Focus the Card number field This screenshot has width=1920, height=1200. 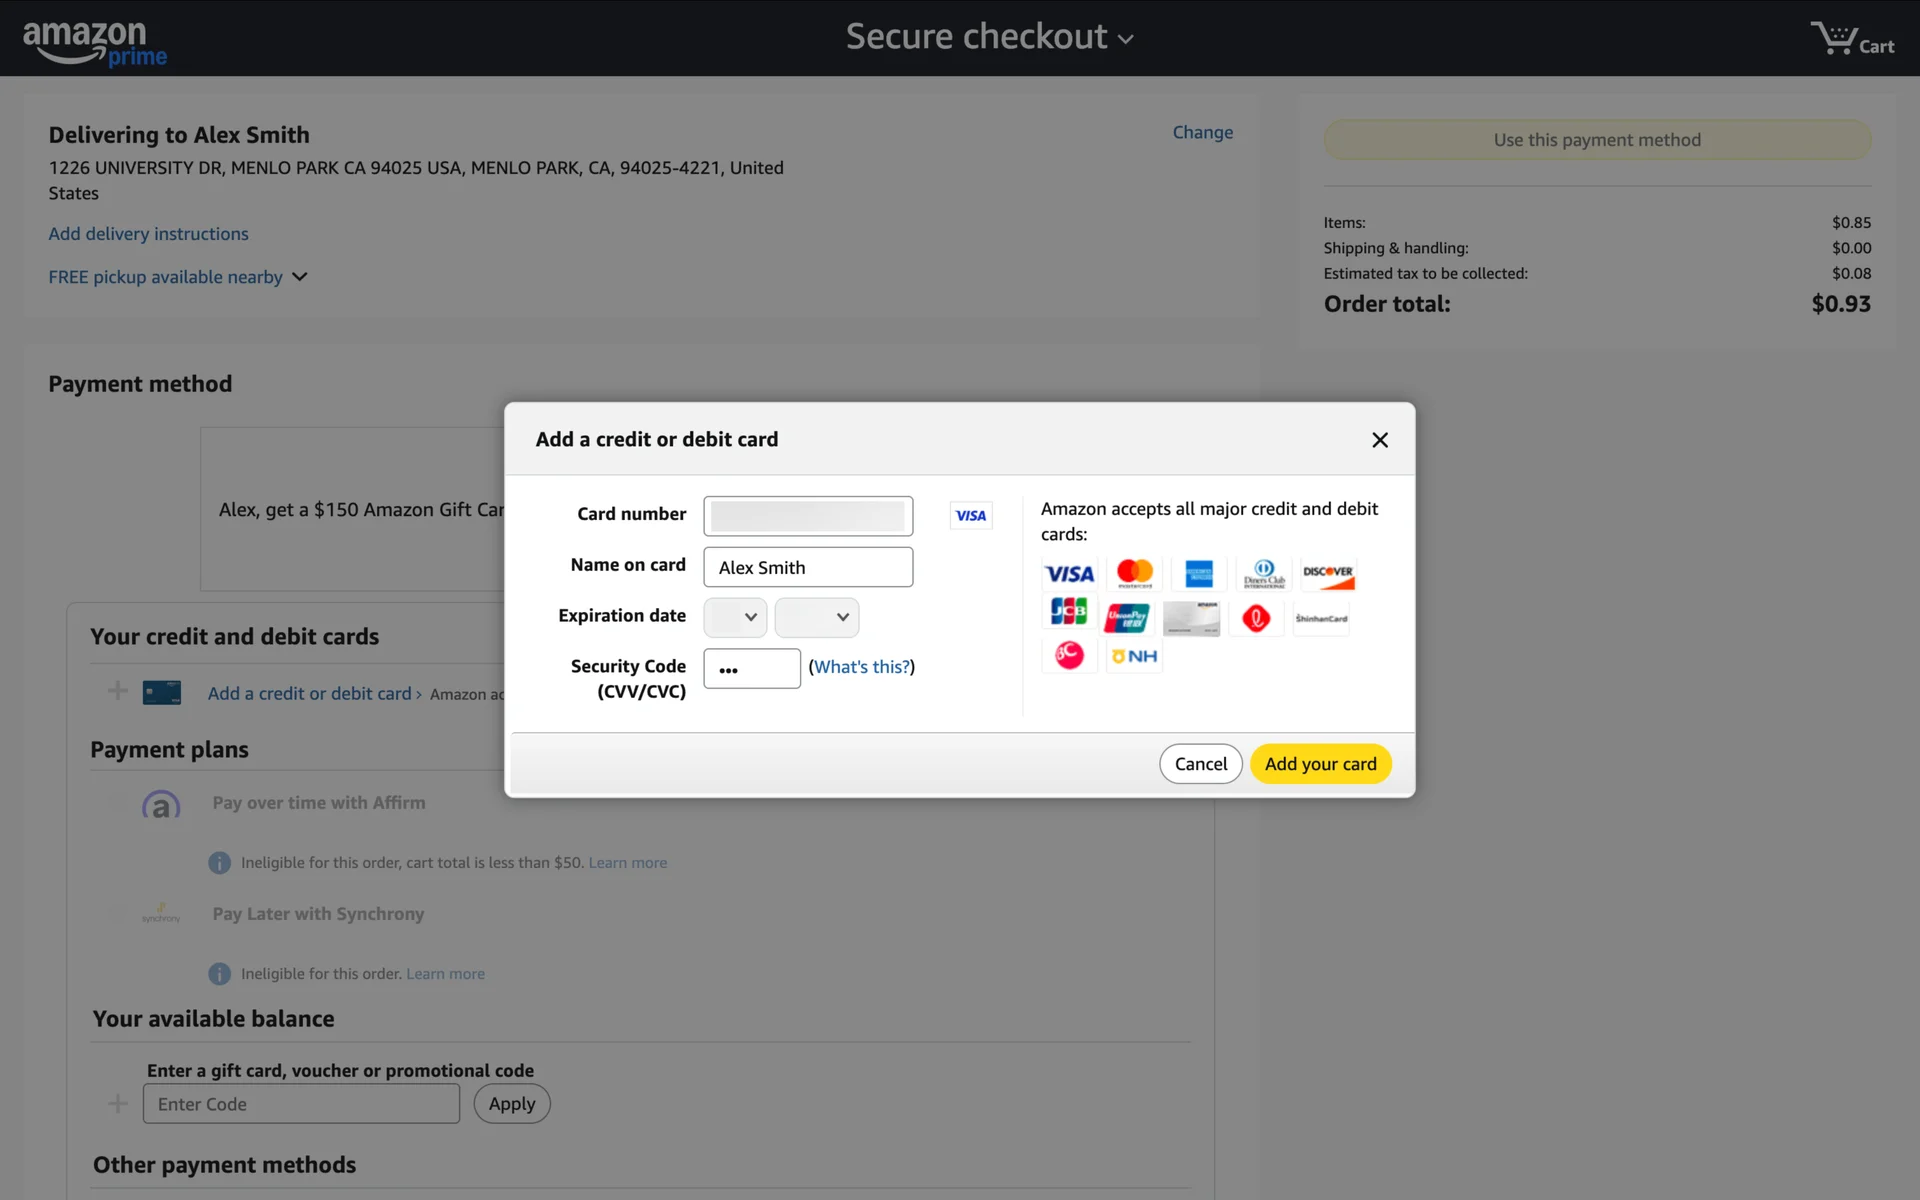click(x=807, y=516)
